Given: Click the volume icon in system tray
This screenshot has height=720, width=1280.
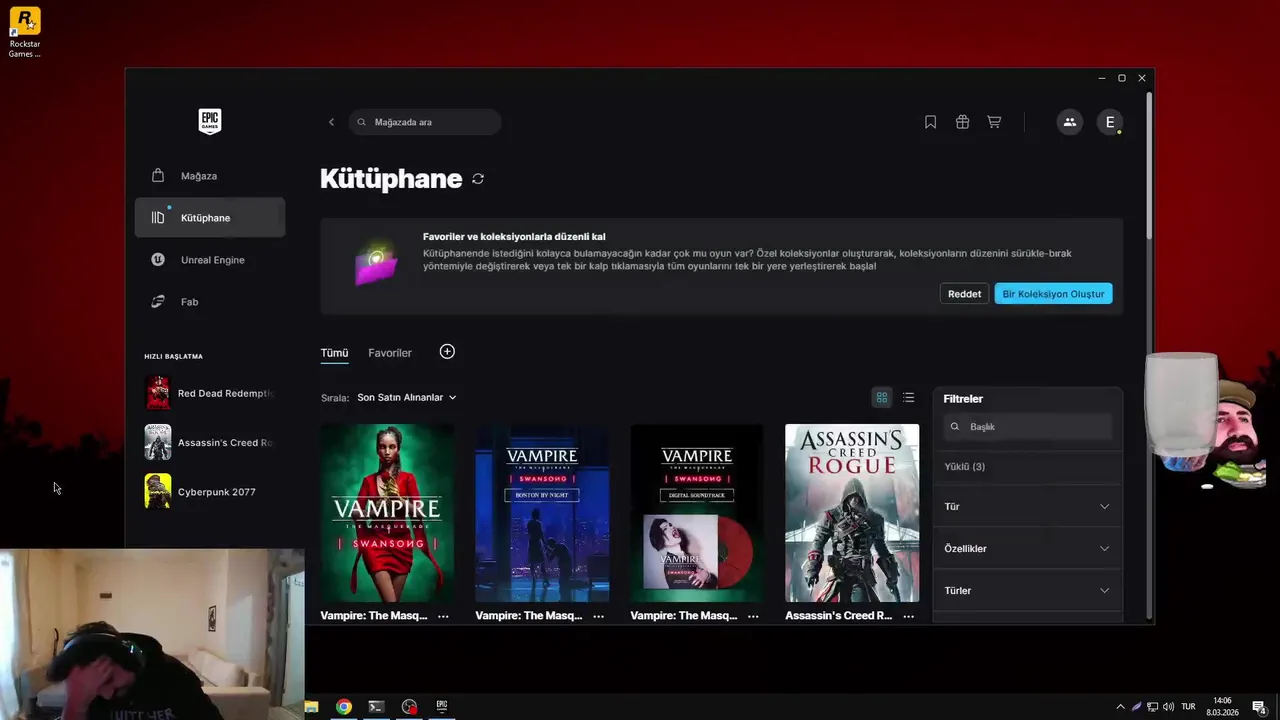Looking at the screenshot, I should coord(1169,707).
